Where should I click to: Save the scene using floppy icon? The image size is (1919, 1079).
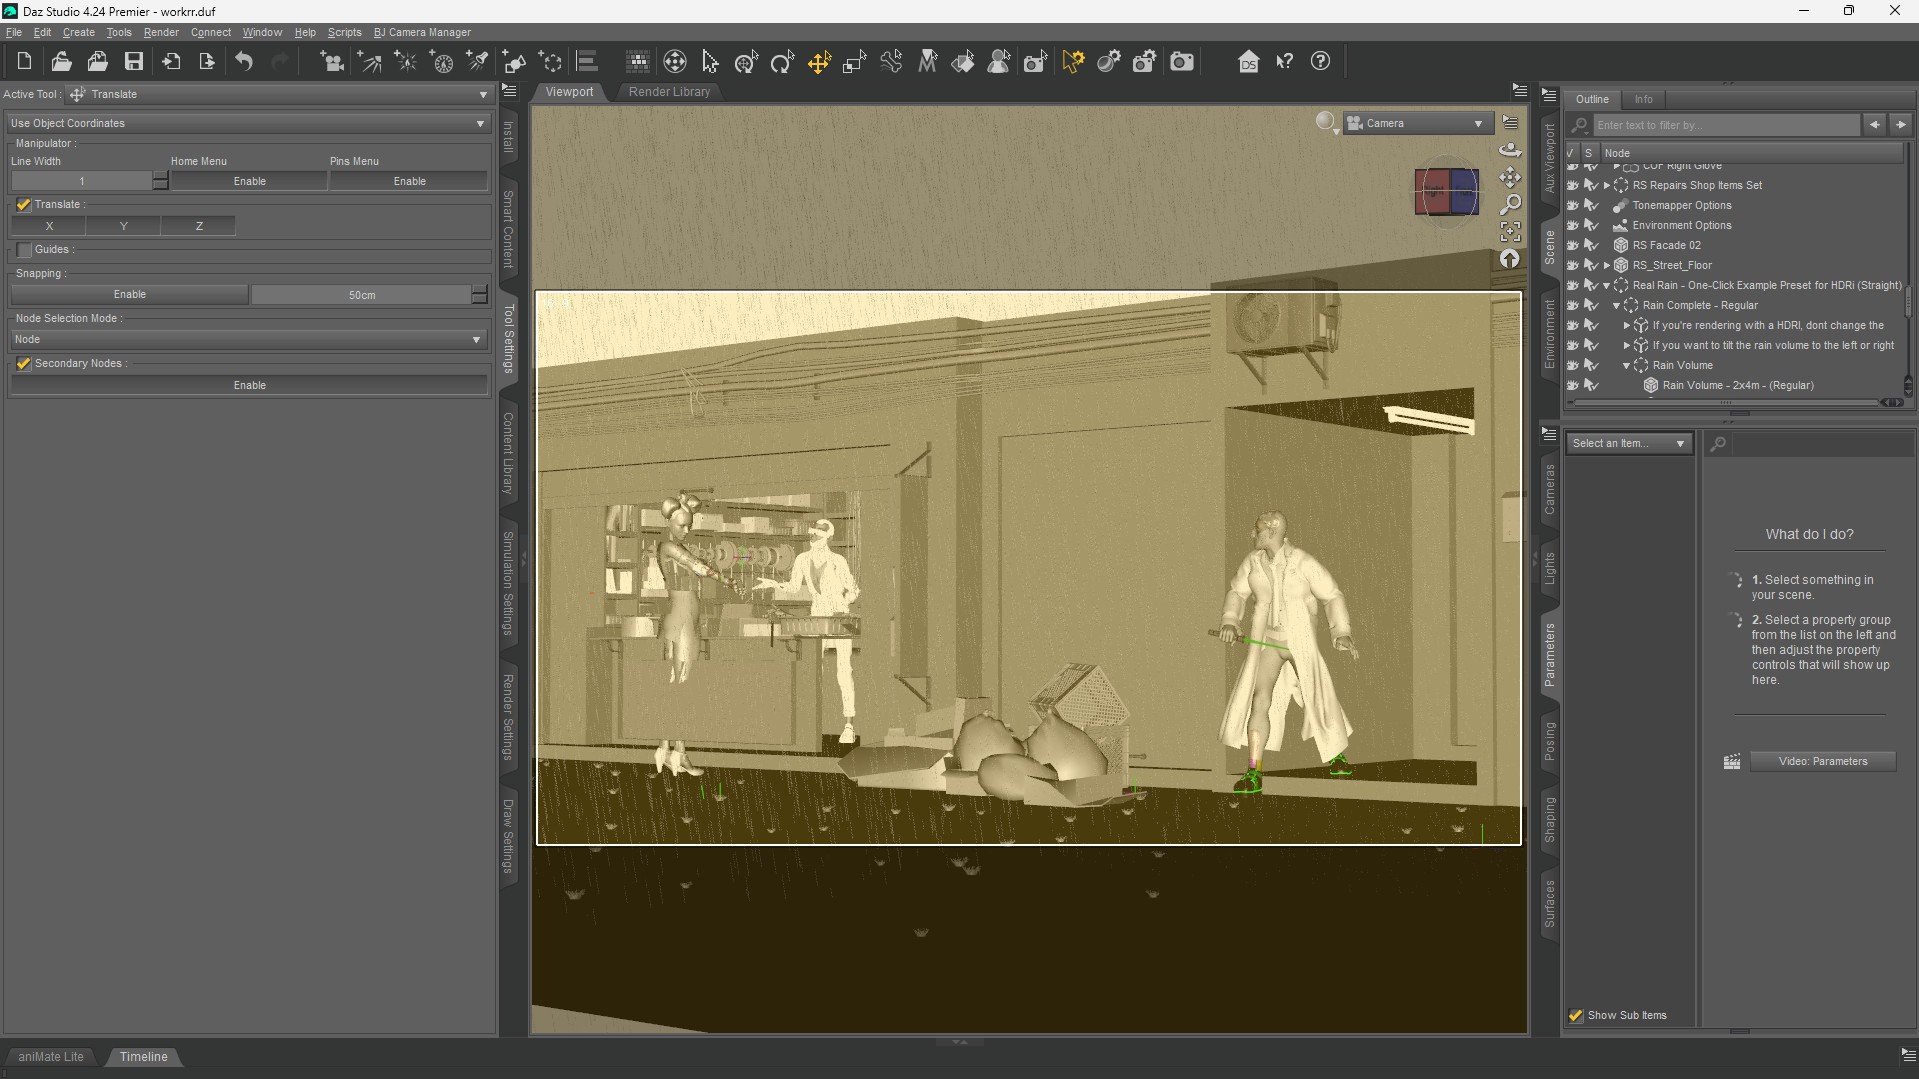(x=133, y=62)
